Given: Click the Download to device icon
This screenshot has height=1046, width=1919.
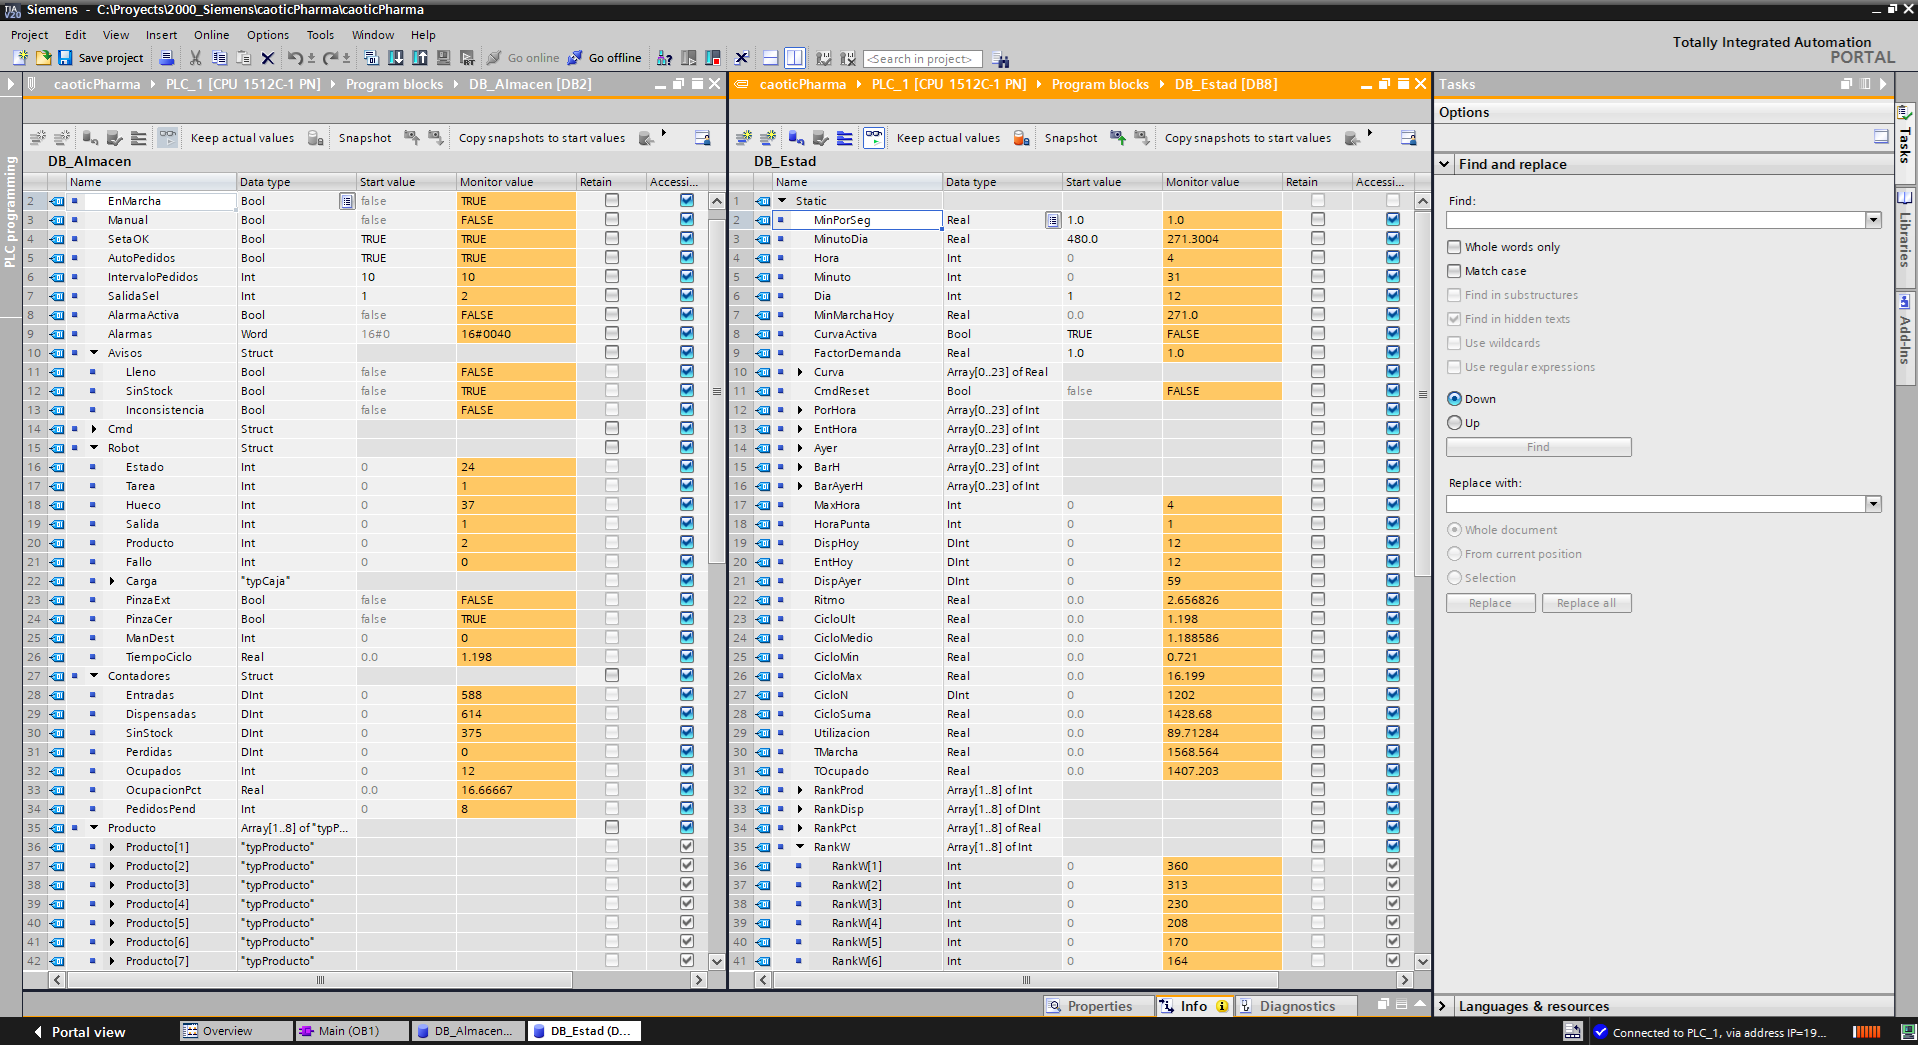Looking at the screenshot, I should (x=396, y=58).
